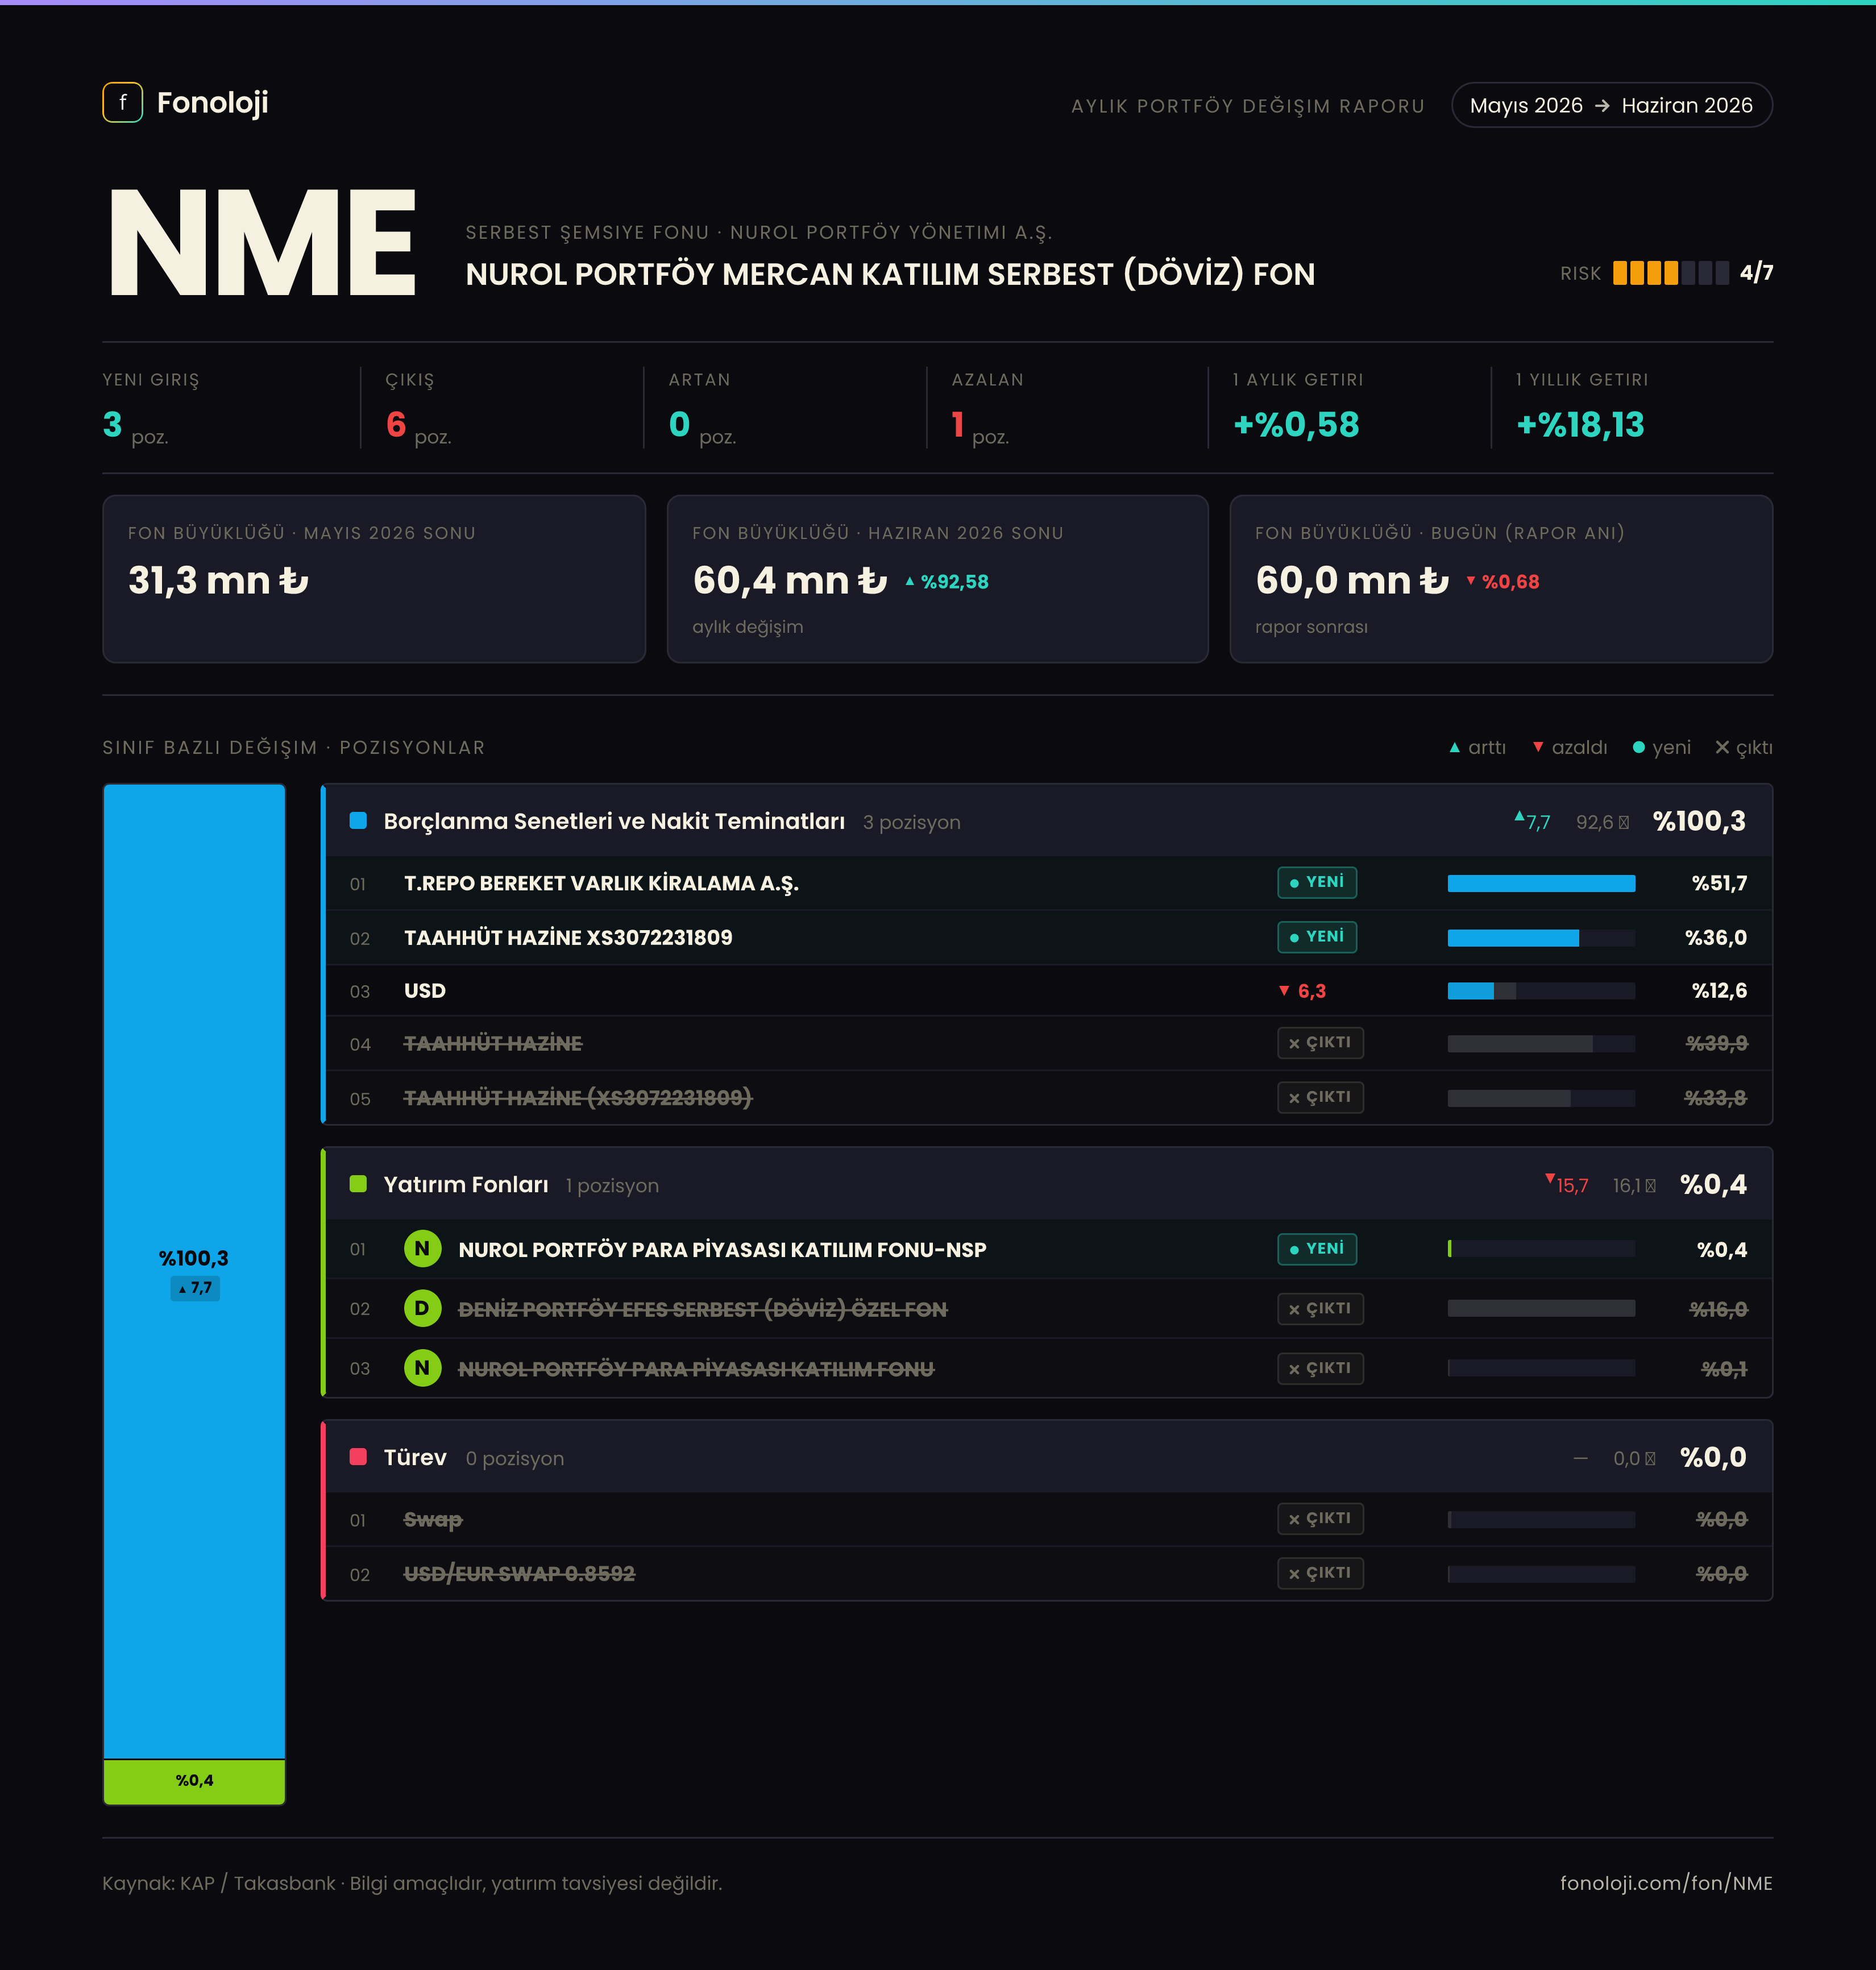Click the Bugün (Rapor Anı) fund size card

1501,579
